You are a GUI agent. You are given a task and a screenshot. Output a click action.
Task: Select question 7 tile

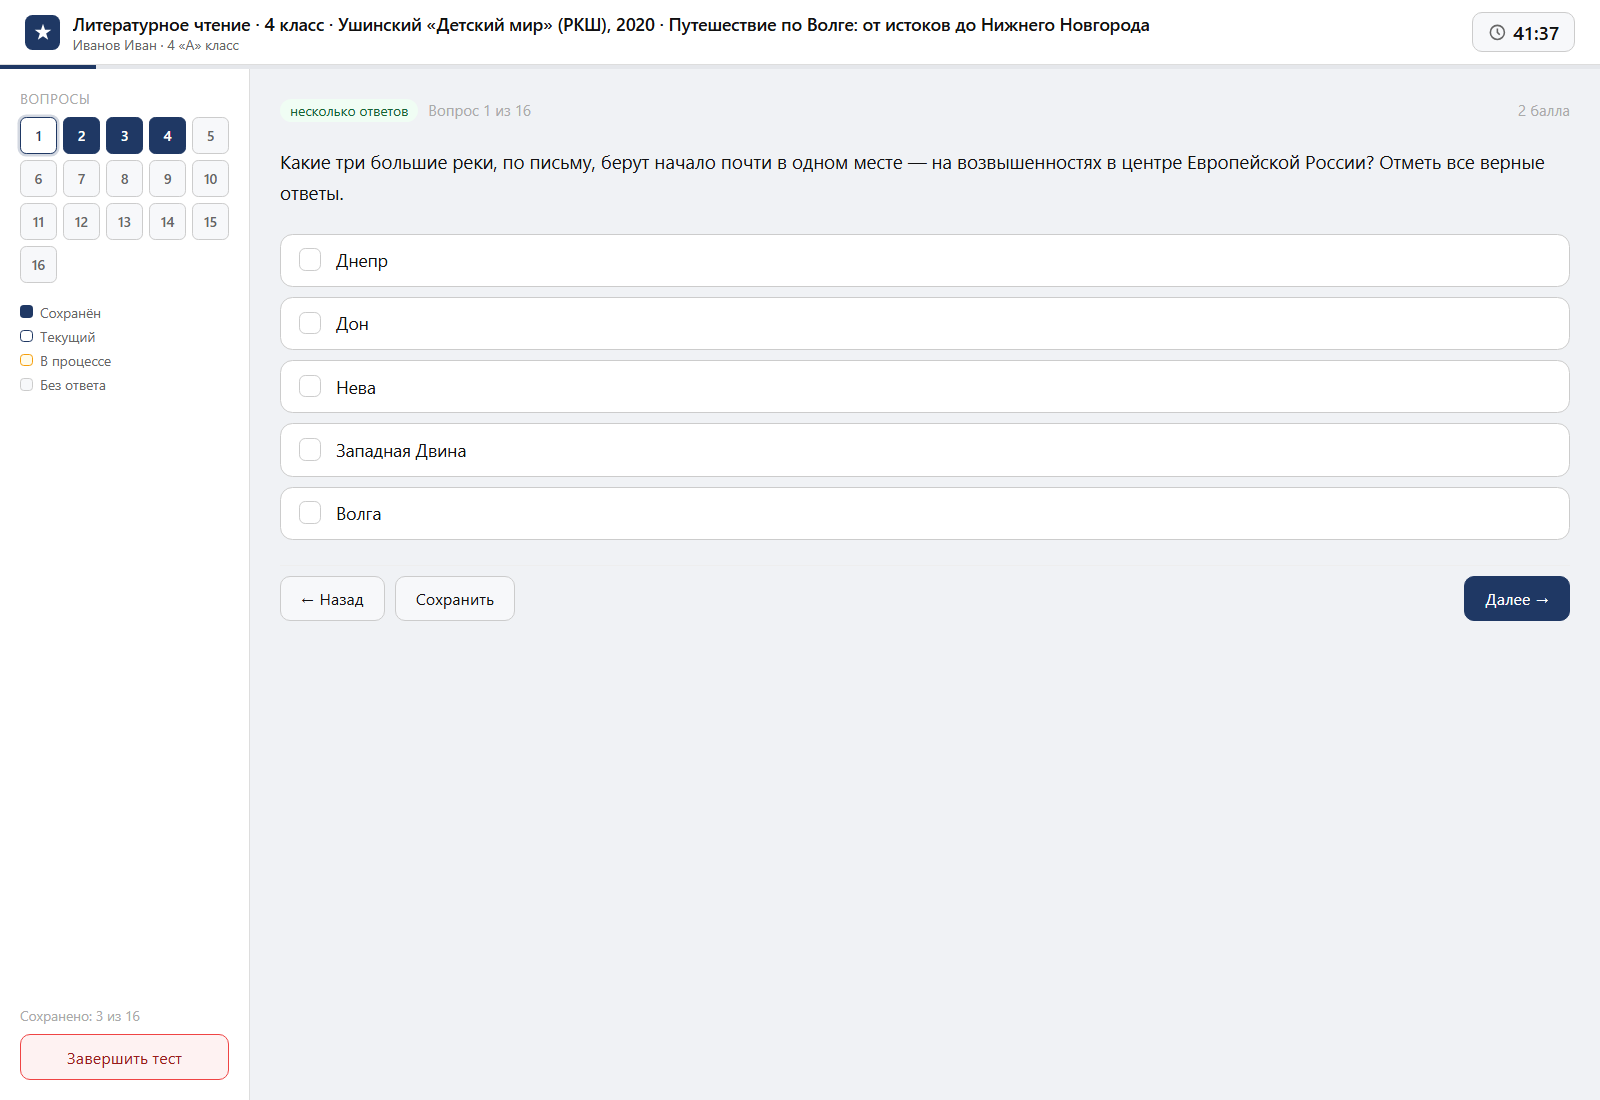click(x=81, y=179)
